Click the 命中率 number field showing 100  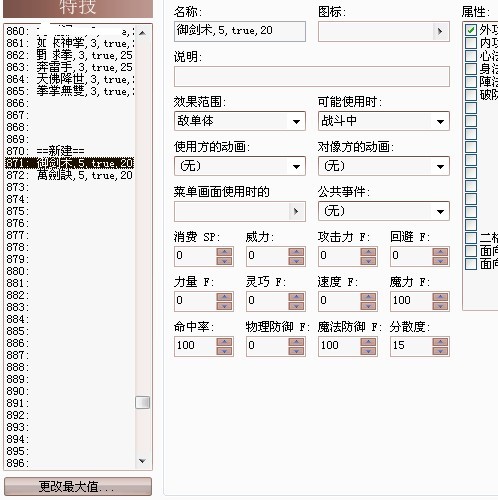point(195,346)
